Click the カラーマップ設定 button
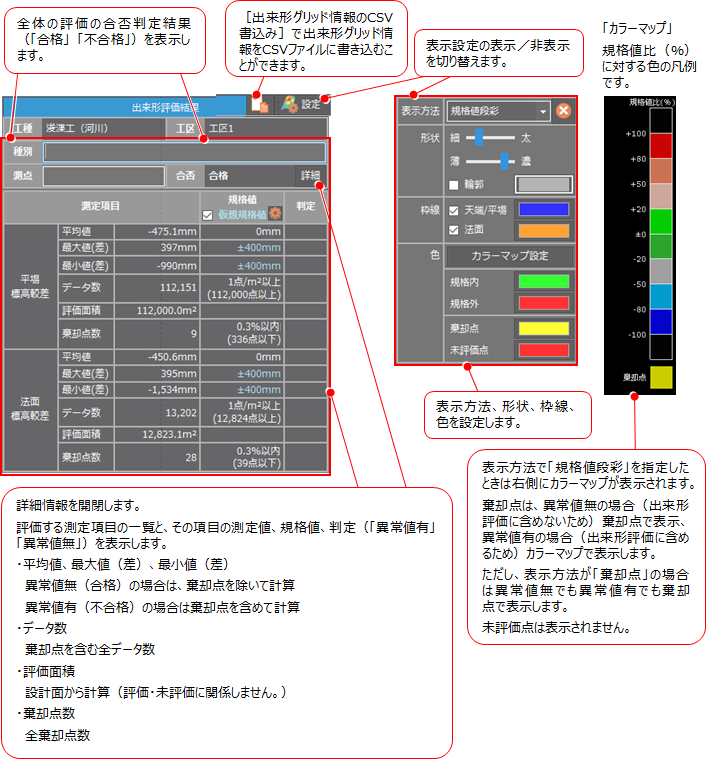 (509, 256)
